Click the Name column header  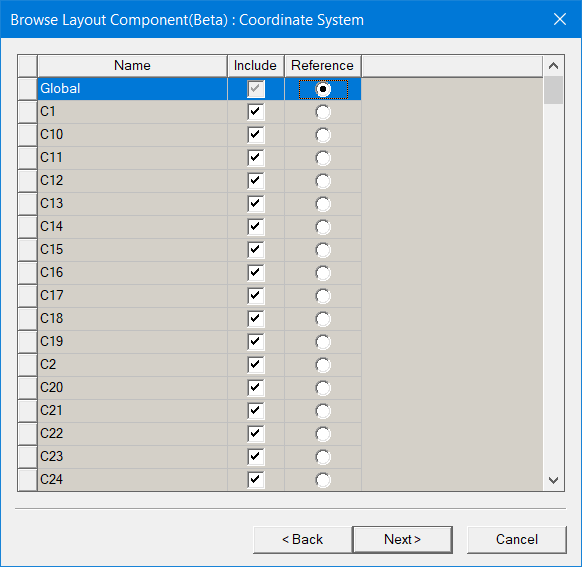coord(132,66)
